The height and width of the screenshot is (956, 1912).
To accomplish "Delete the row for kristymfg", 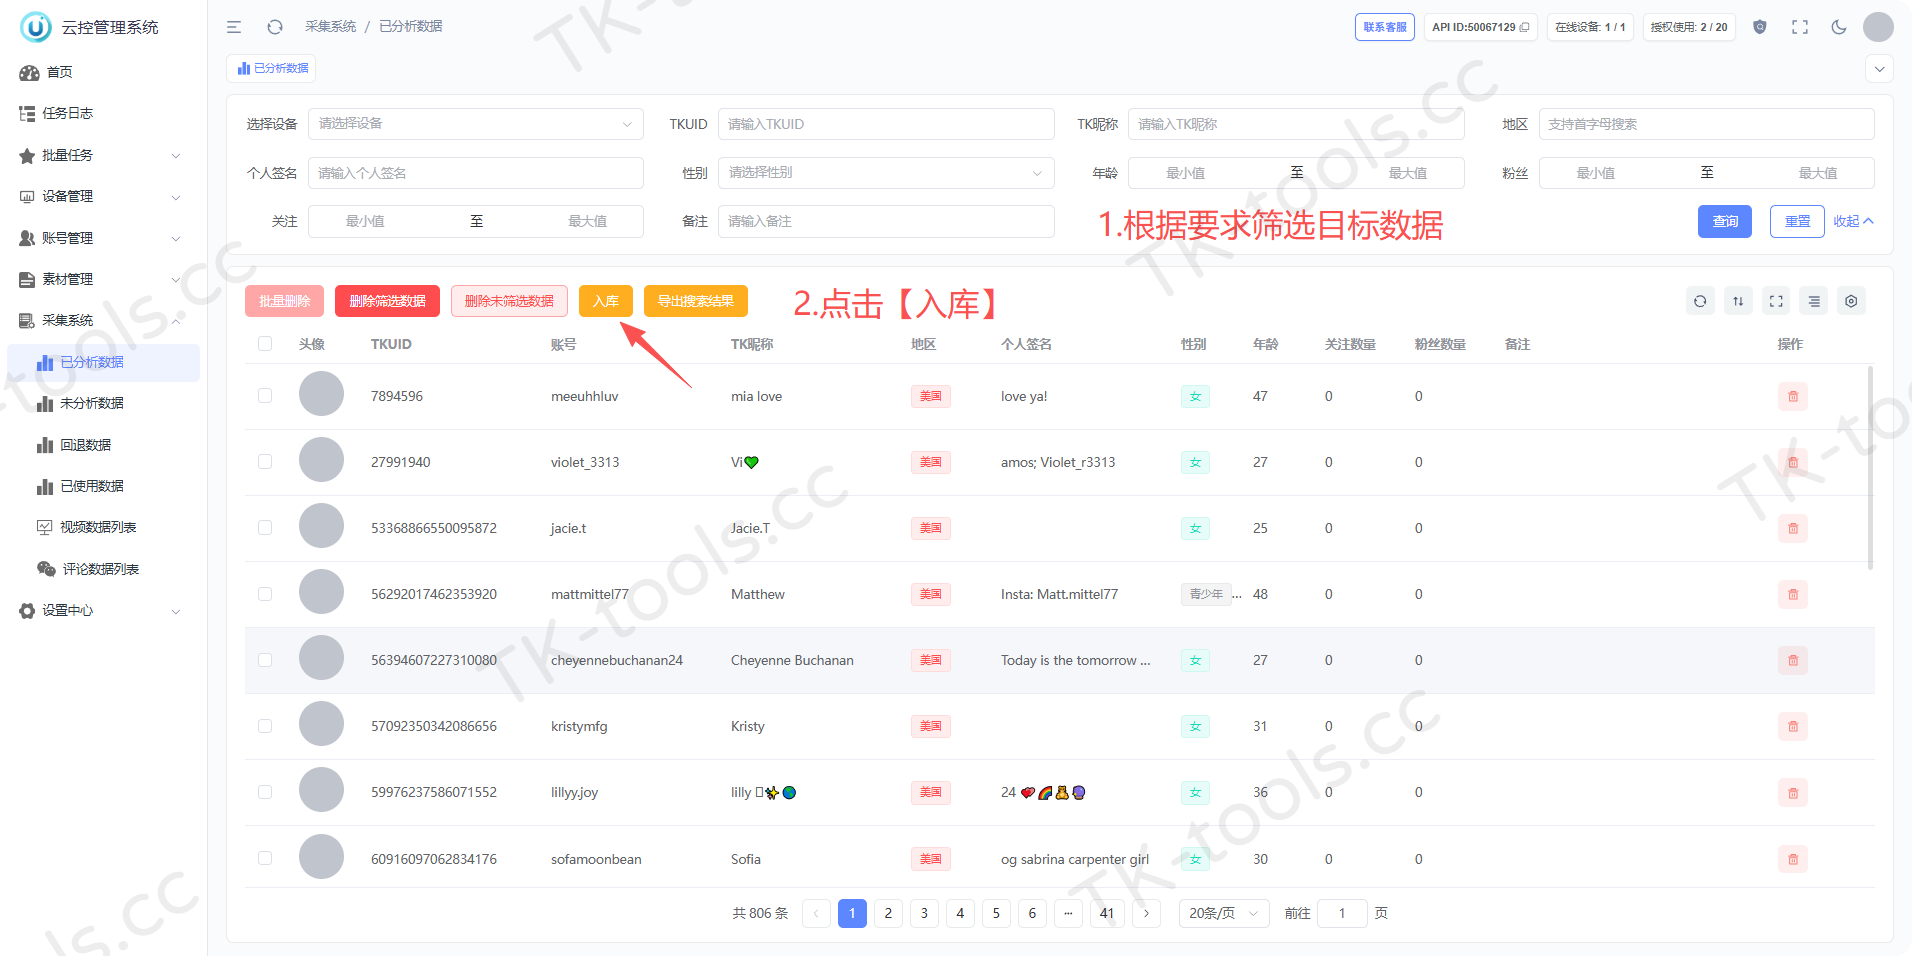I will pos(1793,727).
